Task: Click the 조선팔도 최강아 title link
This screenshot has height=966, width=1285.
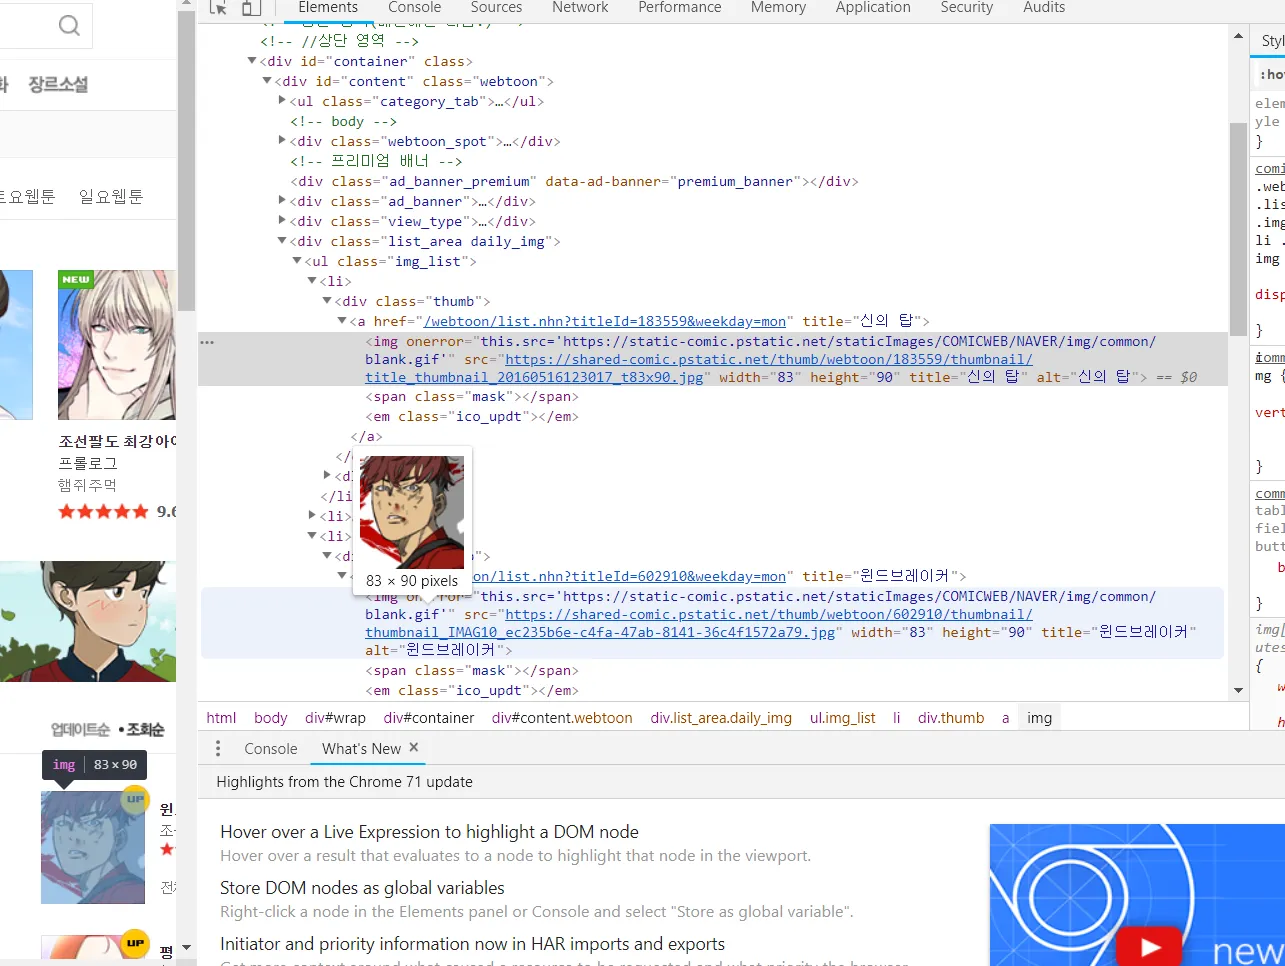Action: (x=117, y=441)
